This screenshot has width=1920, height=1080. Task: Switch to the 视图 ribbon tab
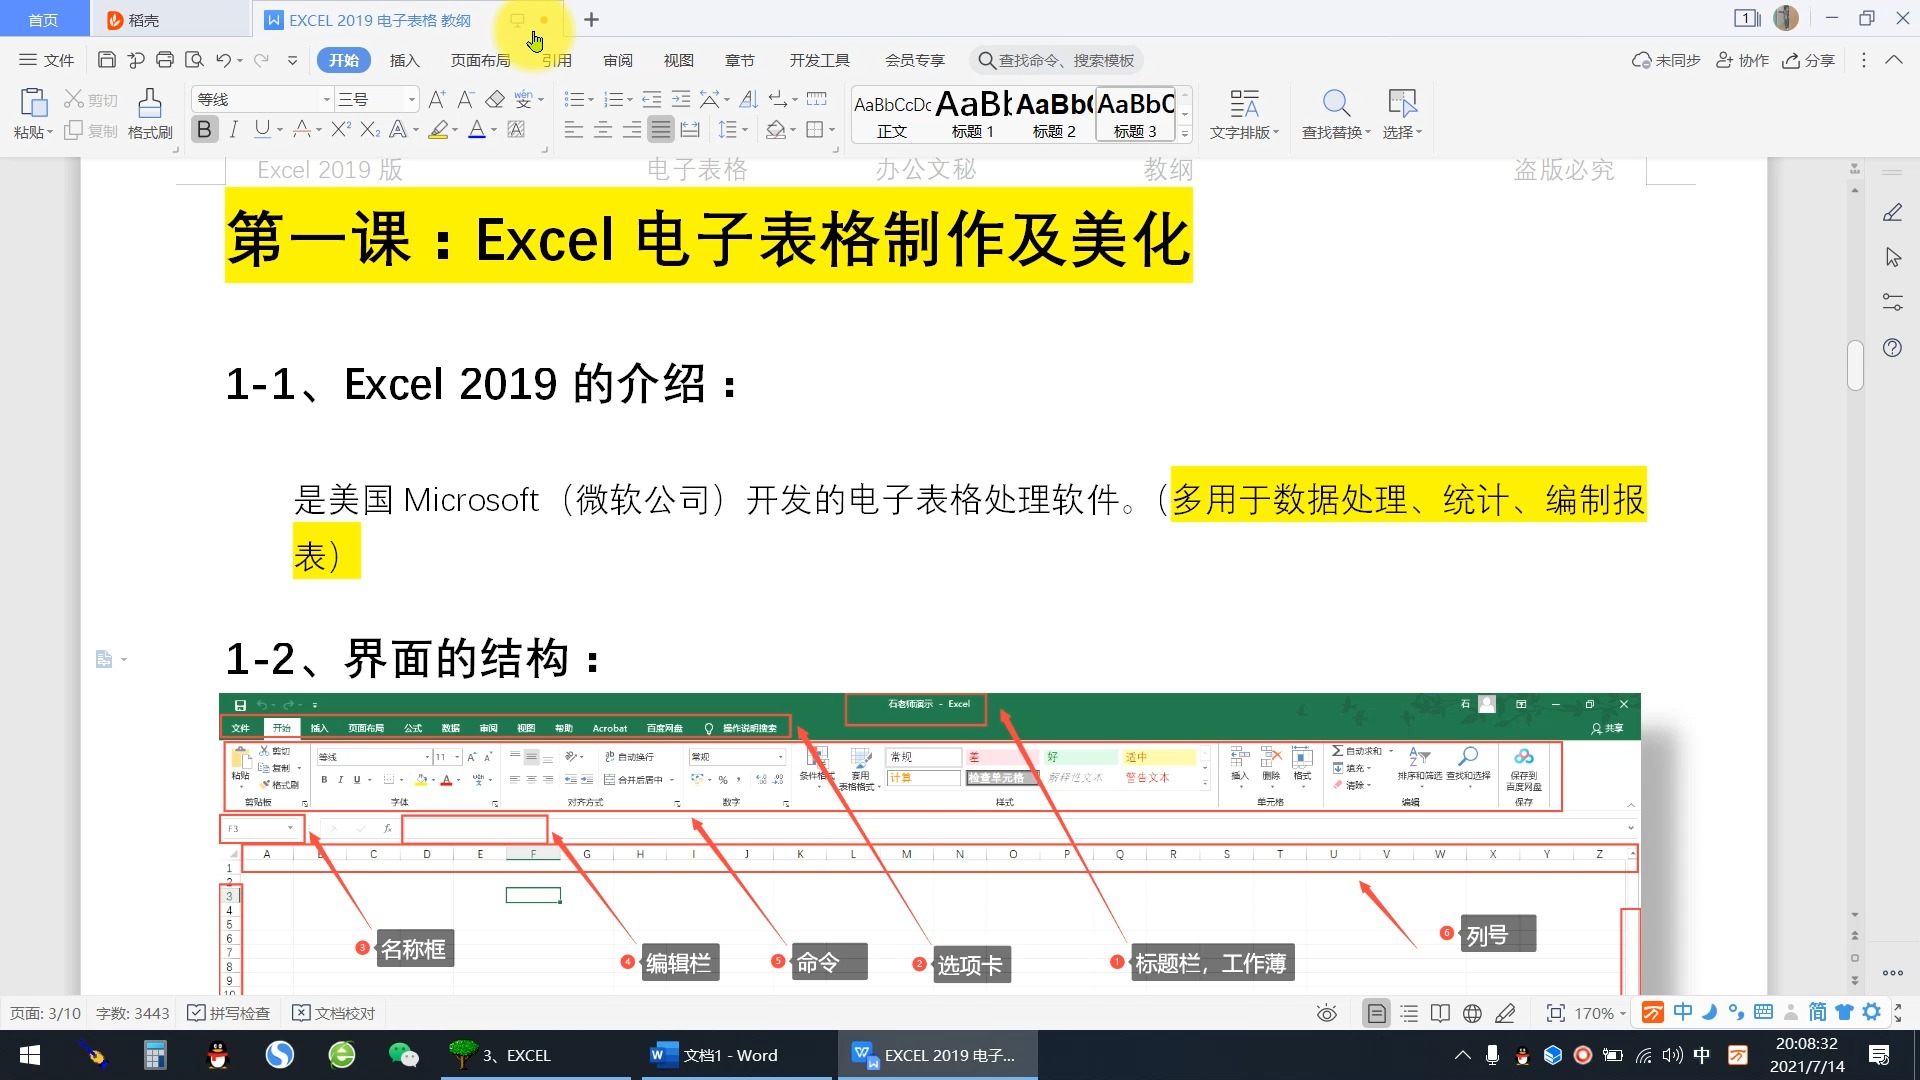679,60
